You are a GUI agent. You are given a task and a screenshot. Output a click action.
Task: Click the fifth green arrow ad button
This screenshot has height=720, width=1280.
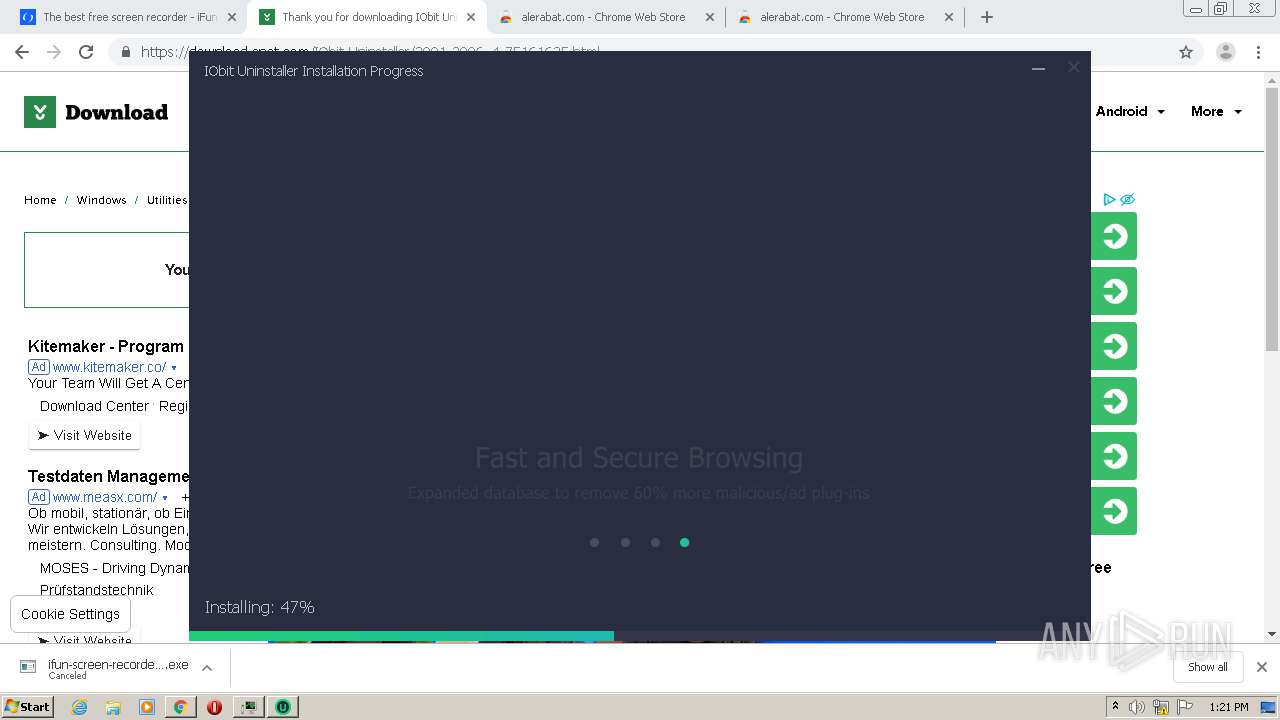(x=1114, y=456)
